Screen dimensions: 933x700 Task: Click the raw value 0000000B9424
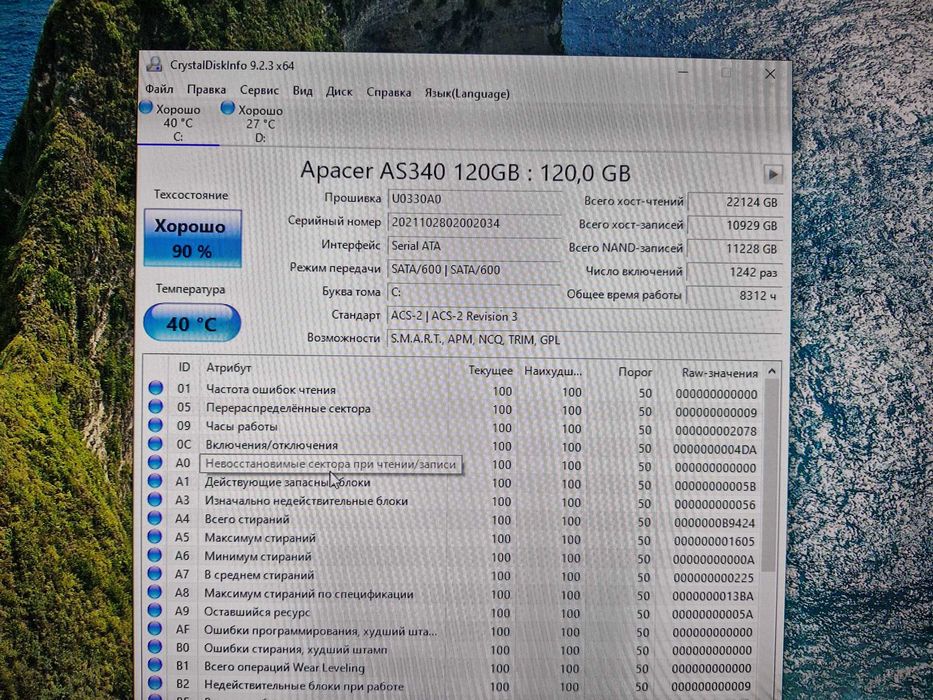(714, 523)
